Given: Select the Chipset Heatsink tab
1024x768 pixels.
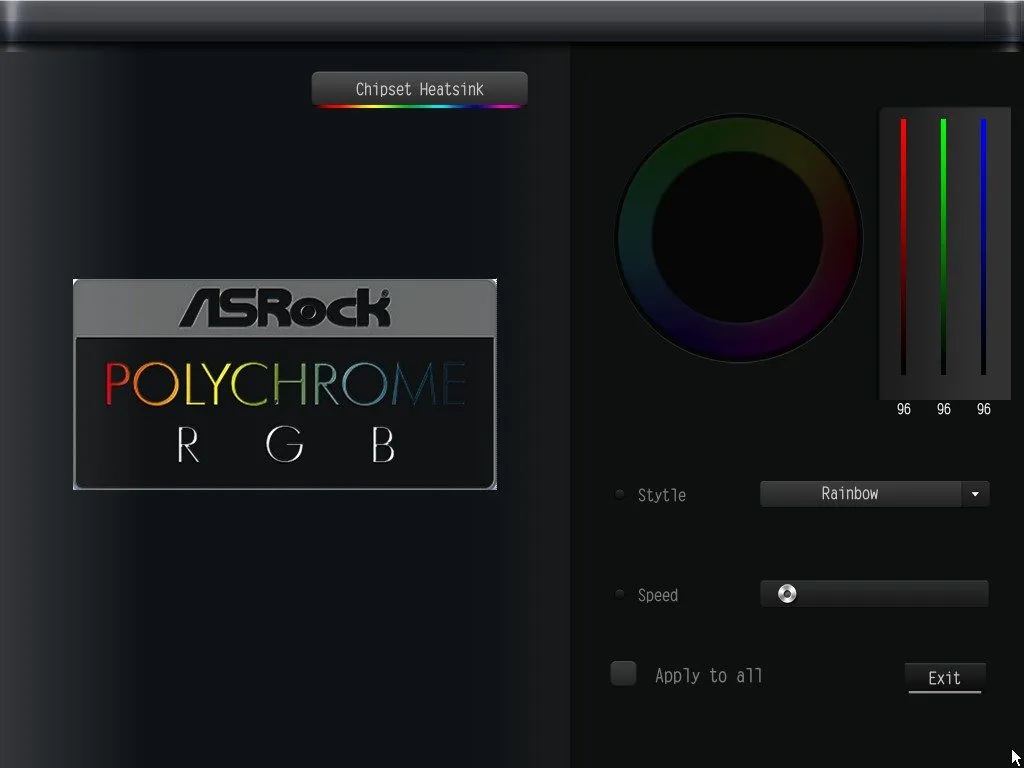Looking at the screenshot, I should pos(419,89).
